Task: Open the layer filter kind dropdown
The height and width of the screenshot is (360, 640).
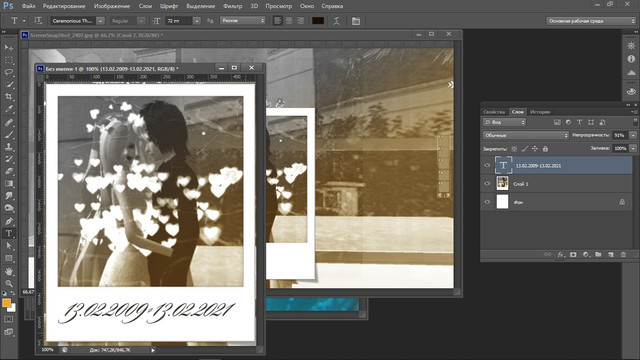Action: pos(504,122)
